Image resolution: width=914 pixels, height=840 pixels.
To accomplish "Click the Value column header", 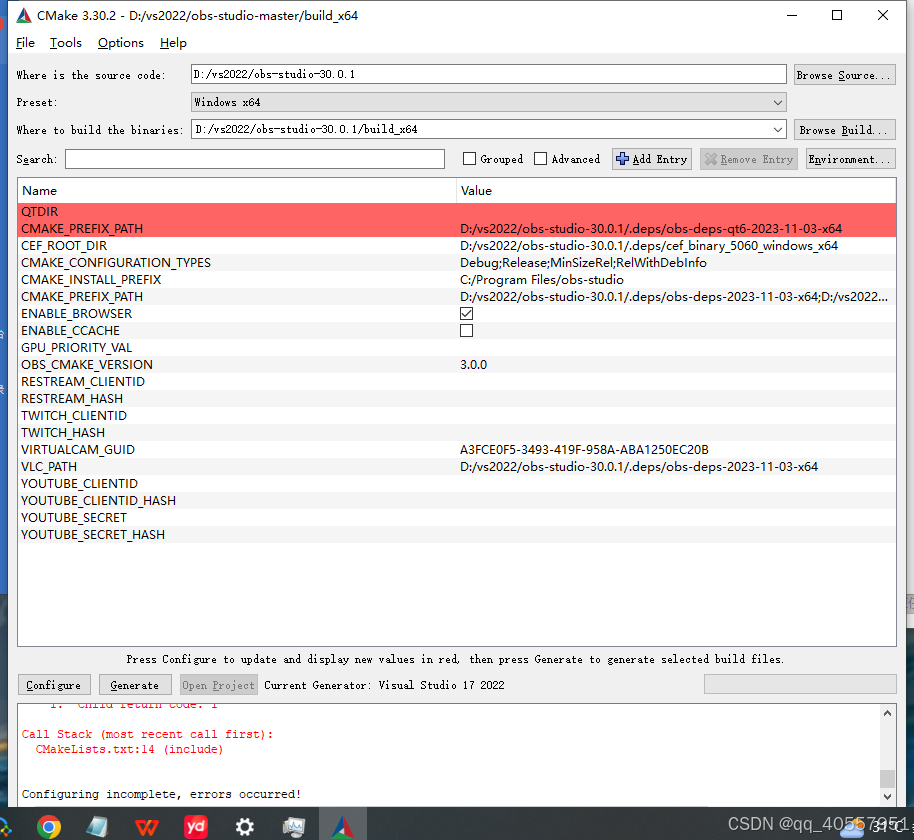I will [676, 191].
